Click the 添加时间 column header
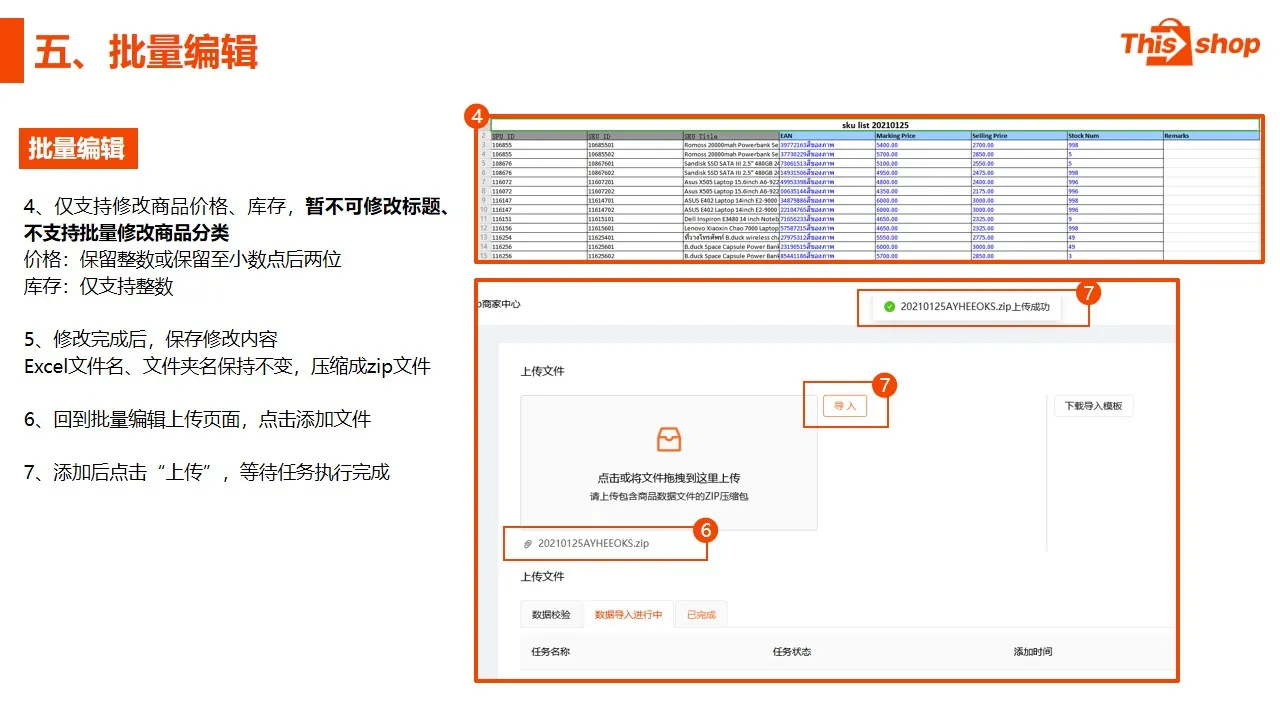 point(1033,652)
